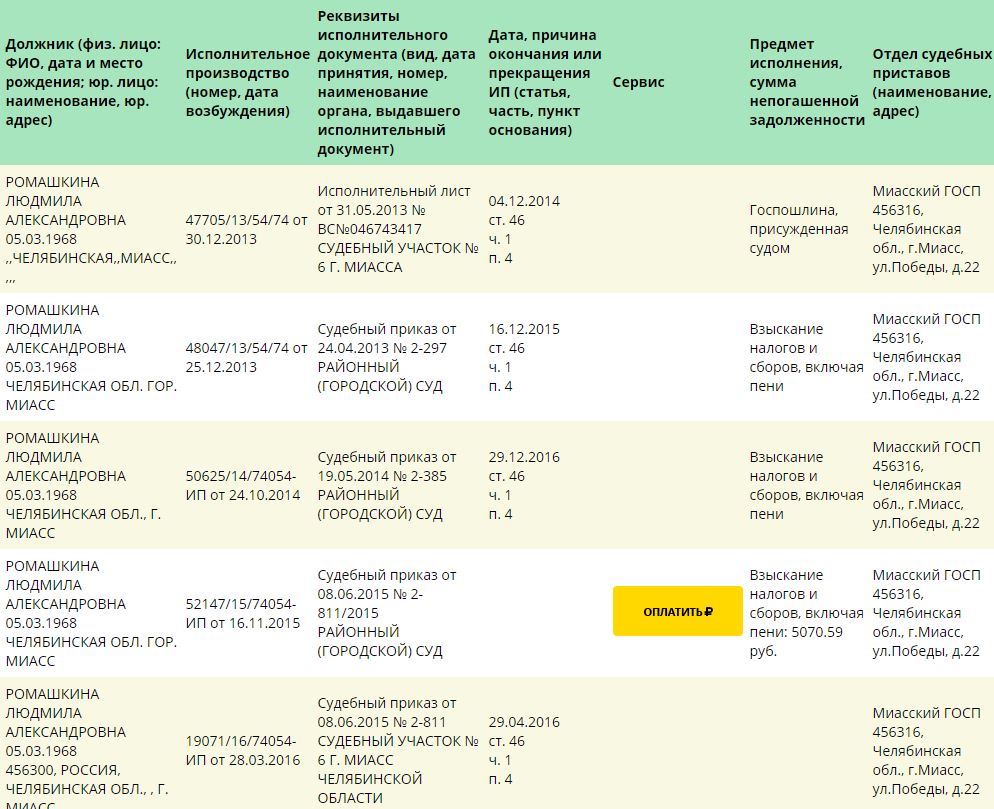
Task: Click proceeding number 47705/13/54/74 от 30.12.2013
Action: point(246,230)
